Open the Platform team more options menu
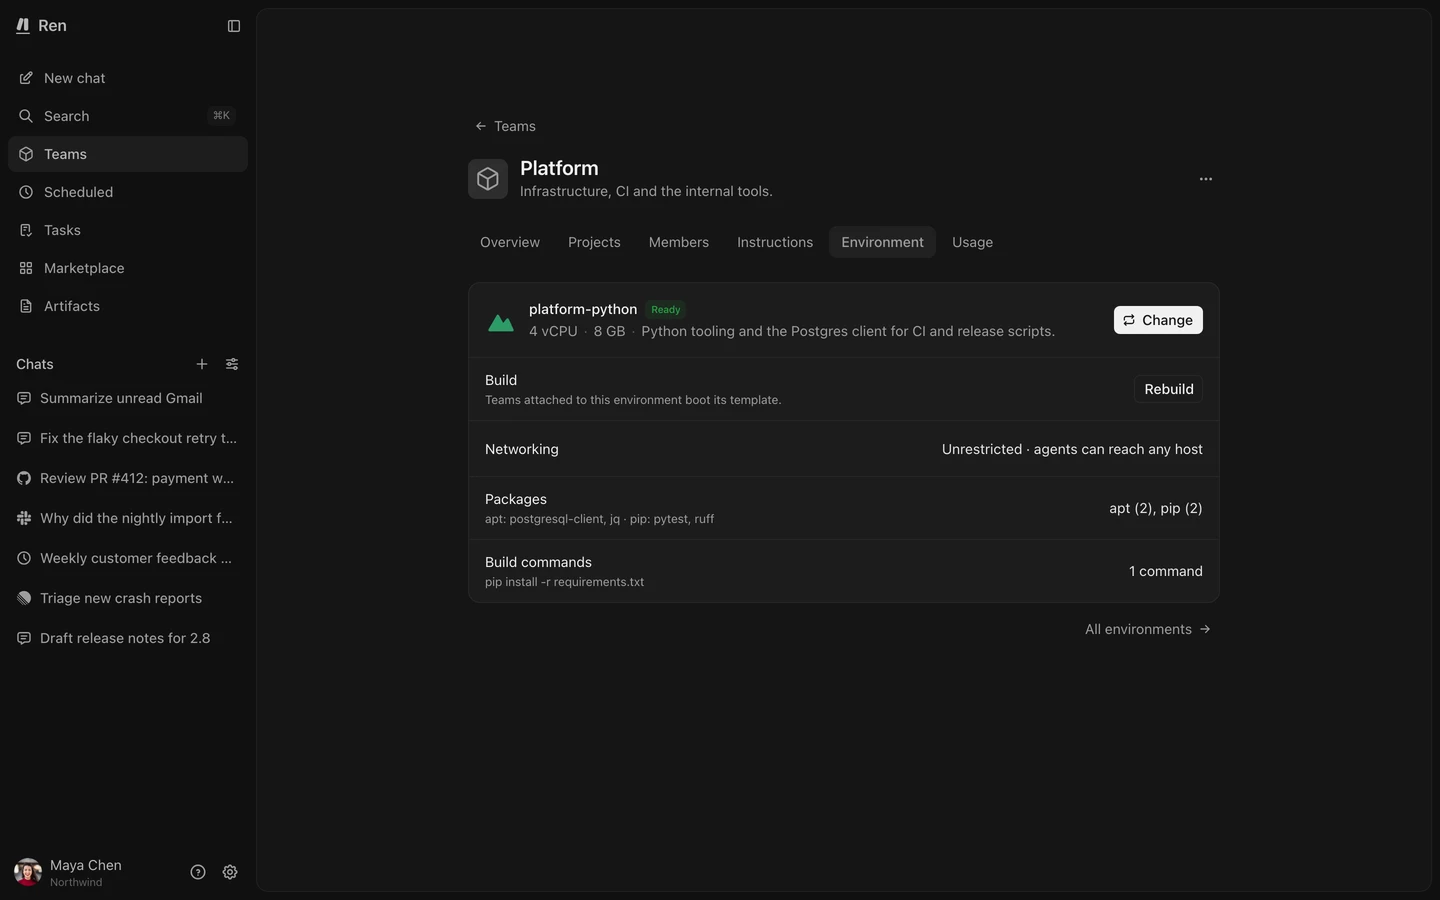Image resolution: width=1440 pixels, height=900 pixels. [1206, 179]
